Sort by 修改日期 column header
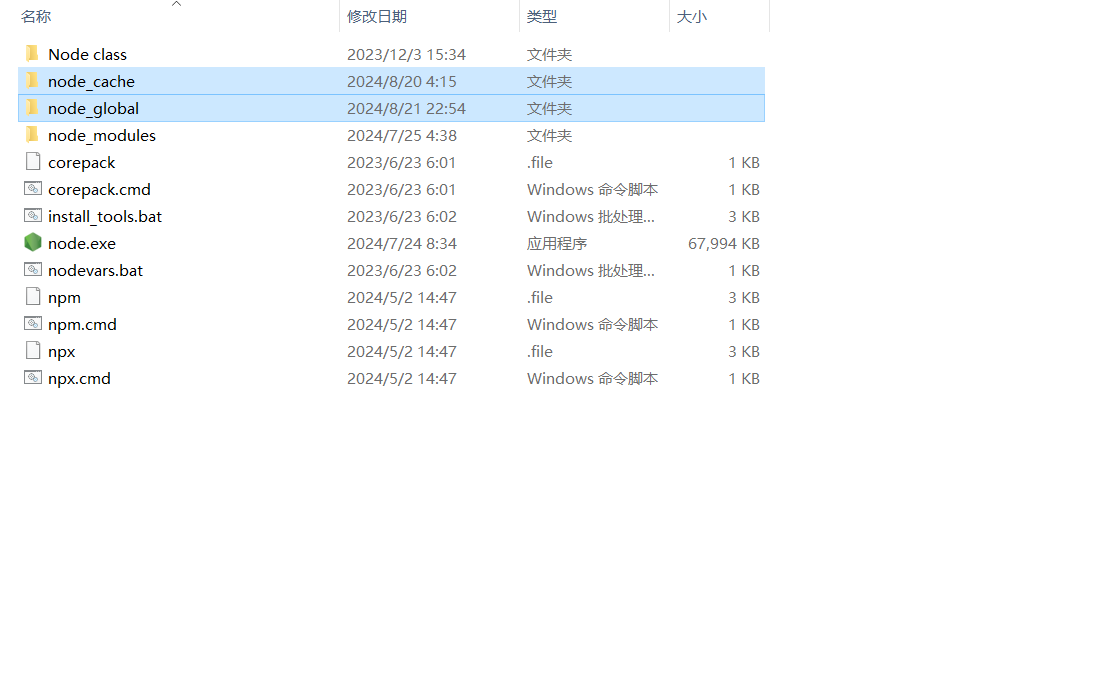Image resolution: width=1093 pixels, height=673 pixels. point(377,17)
